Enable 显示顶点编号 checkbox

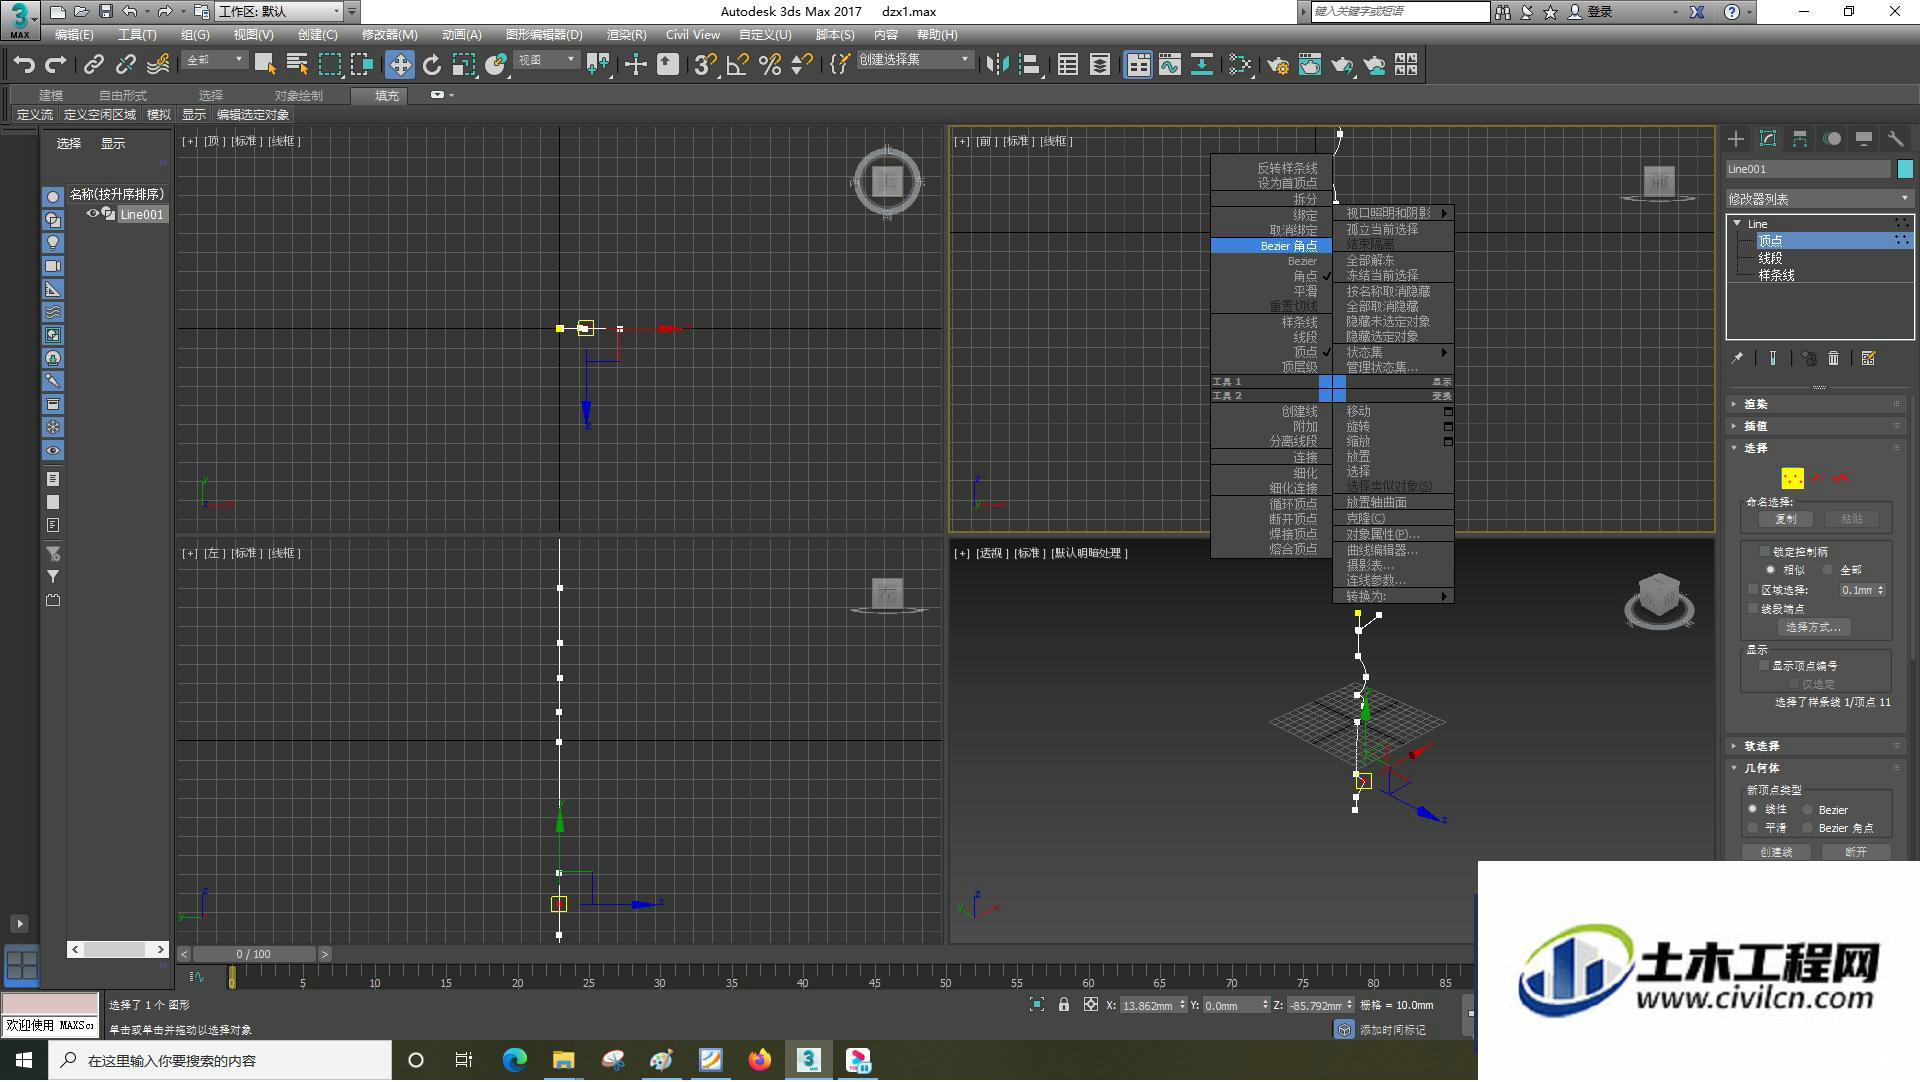(1764, 665)
